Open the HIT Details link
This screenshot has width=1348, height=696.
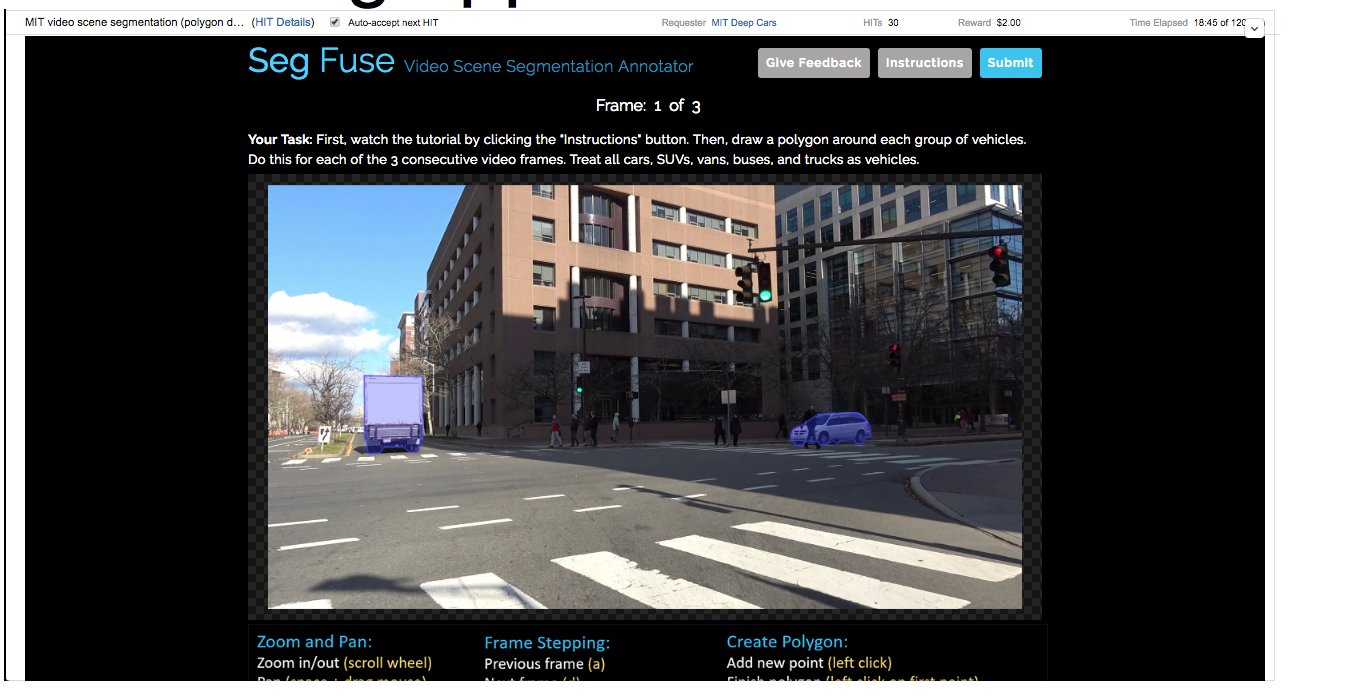[284, 22]
